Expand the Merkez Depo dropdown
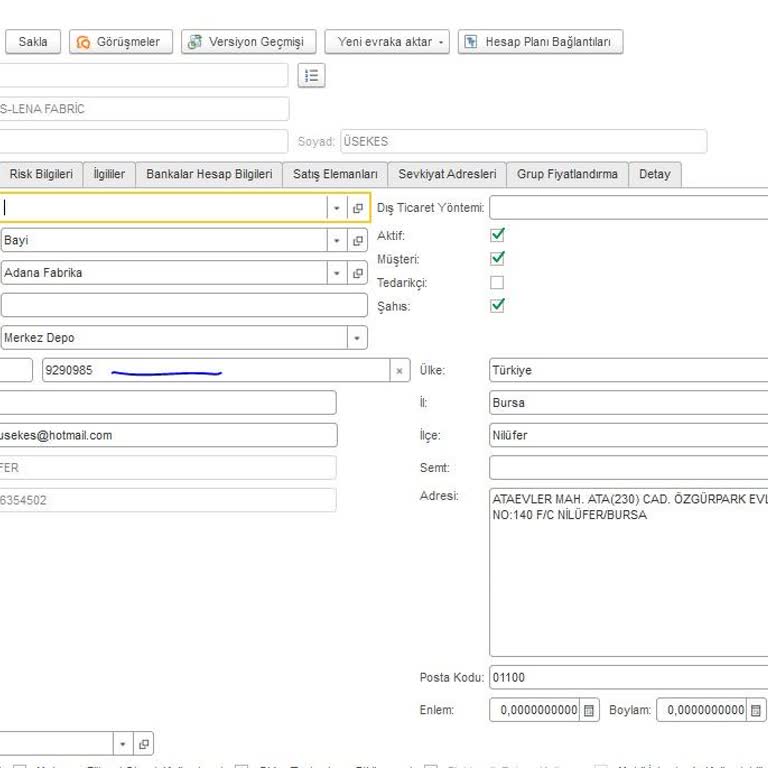This screenshot has width=768, height=768. pyautogui.click(x=357, y=338)
